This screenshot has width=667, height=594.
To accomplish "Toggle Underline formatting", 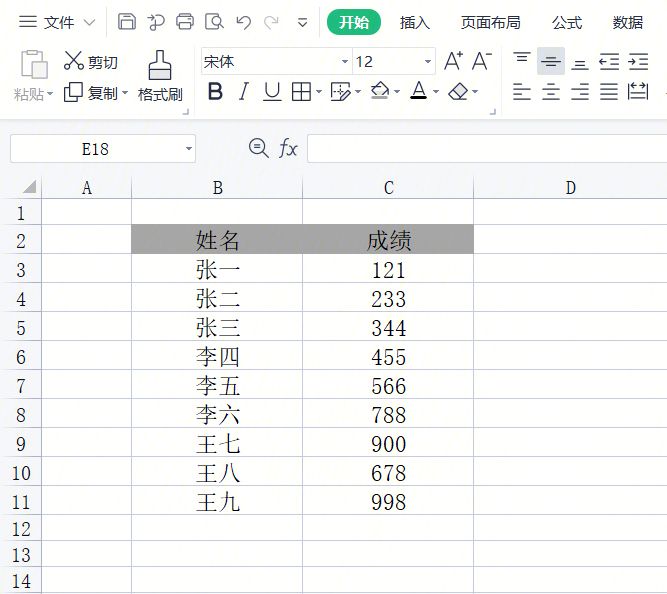I will tap(272, 91).
